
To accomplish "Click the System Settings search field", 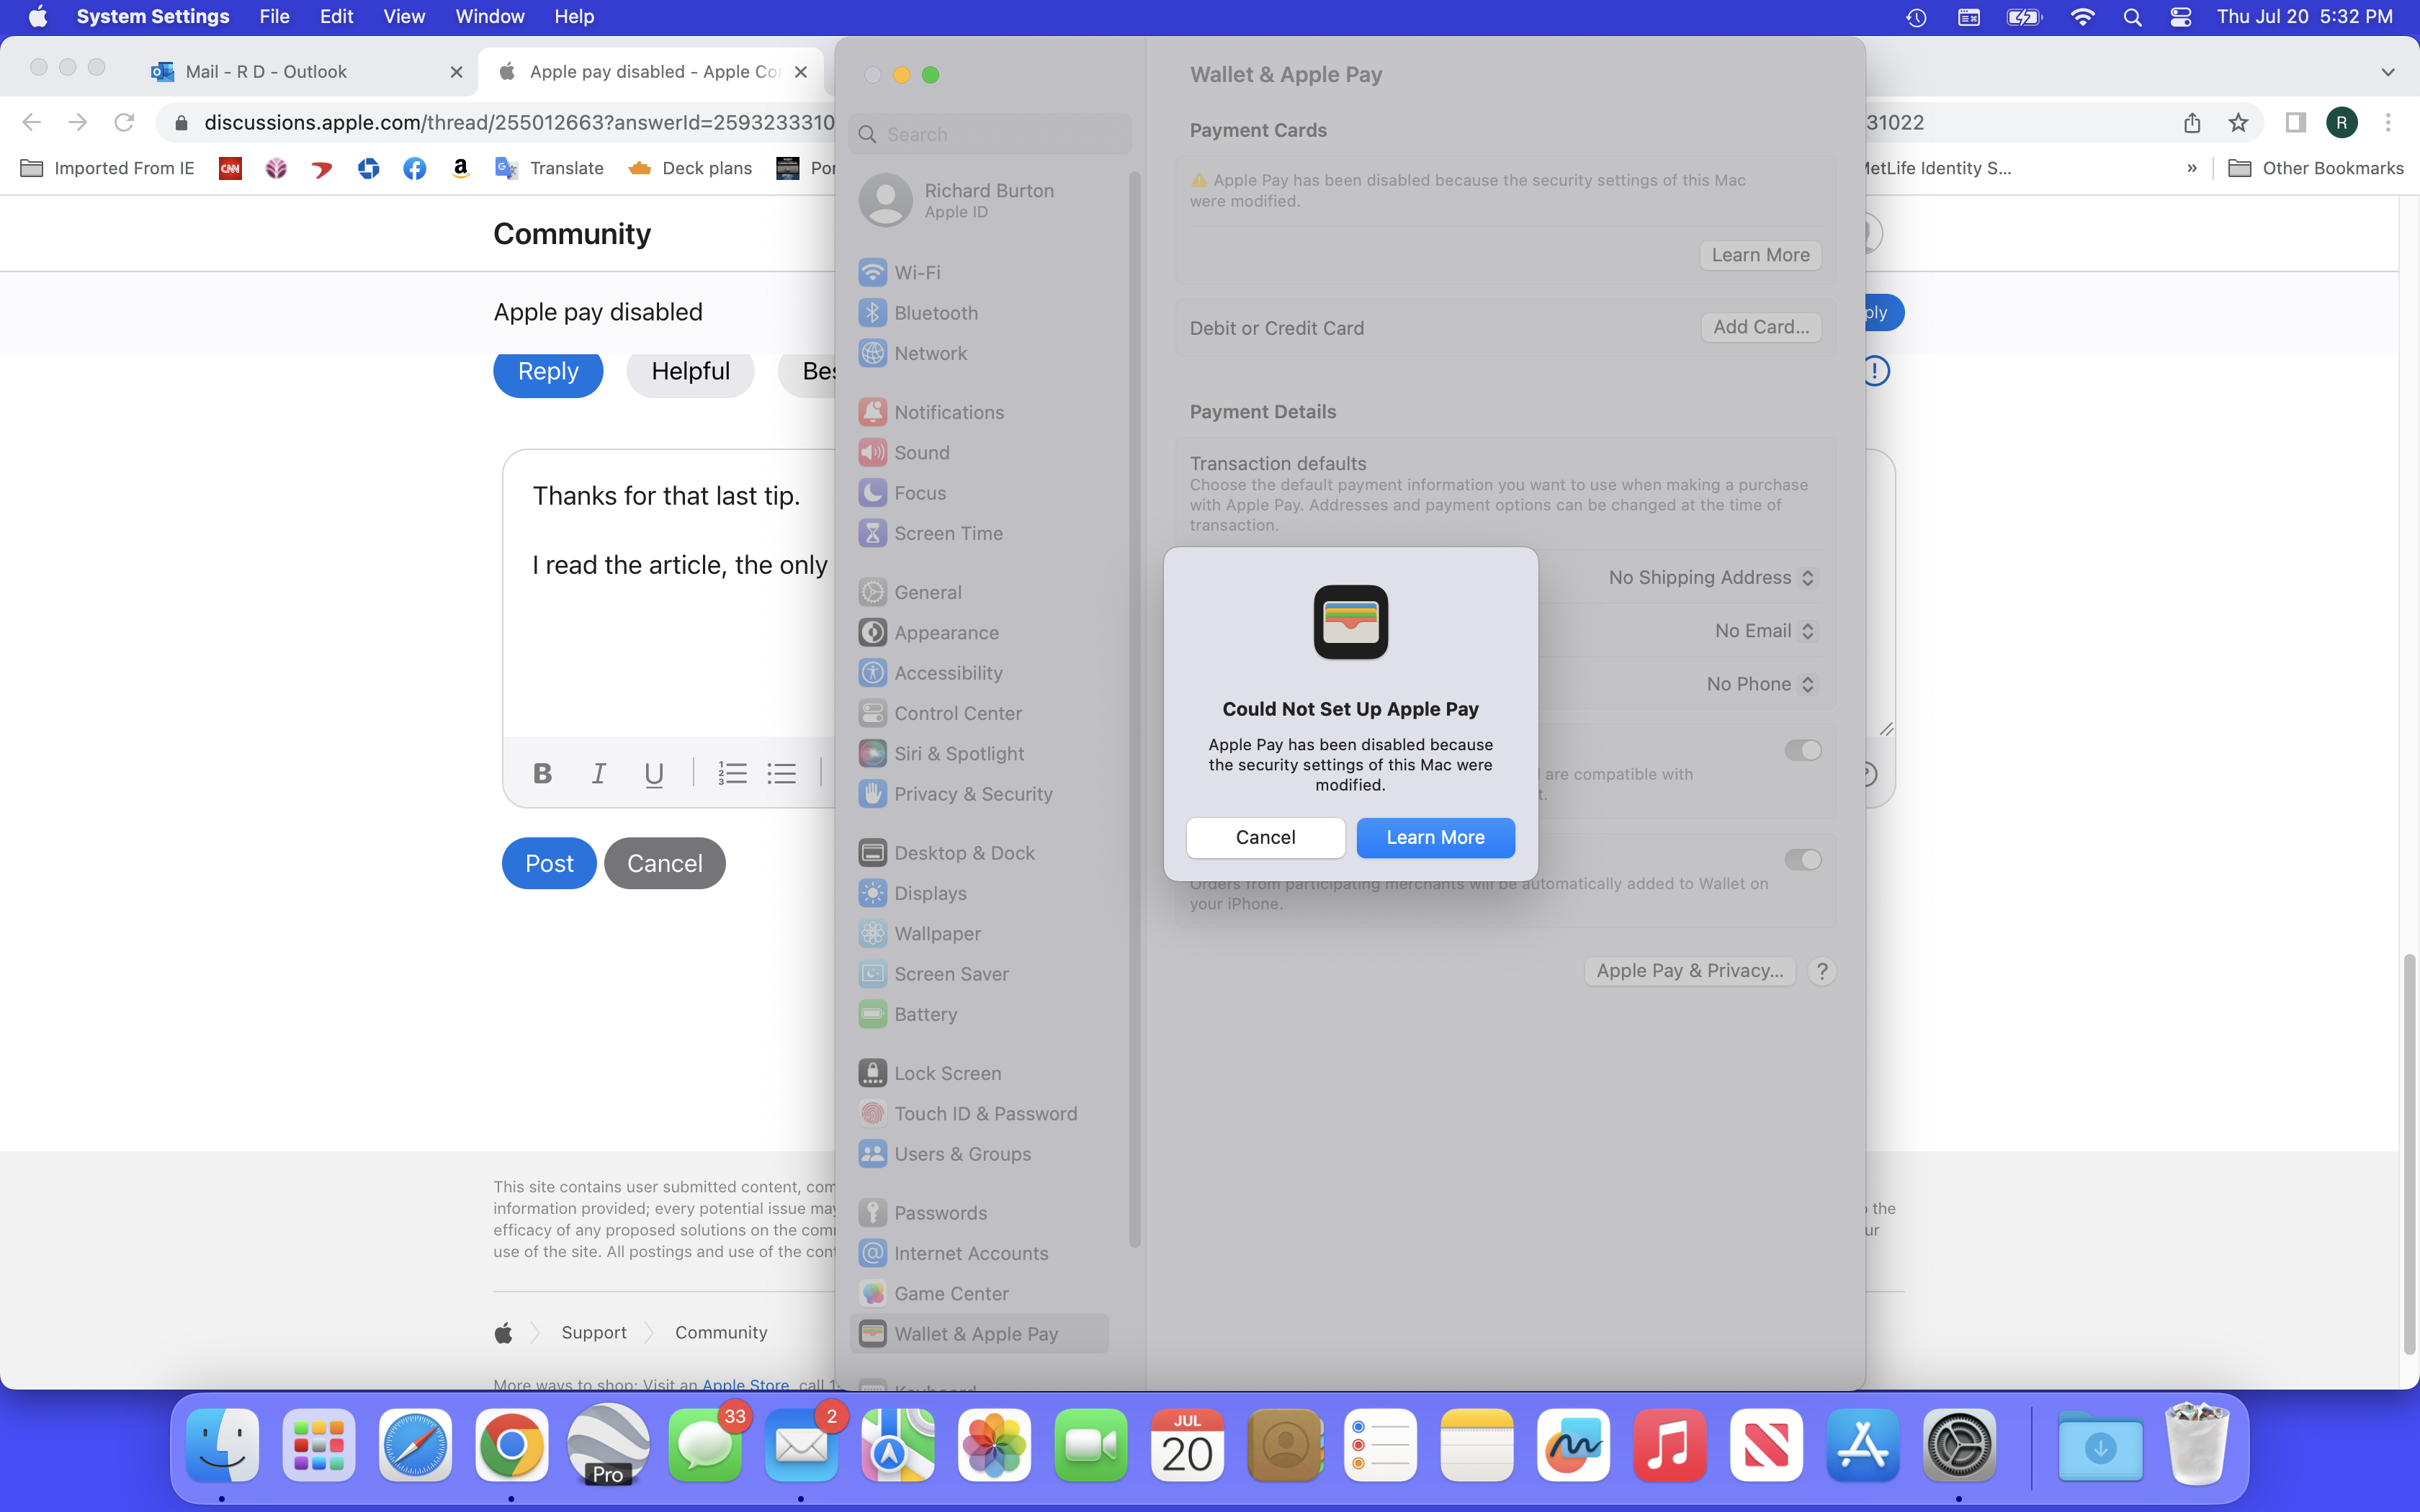I will point(990,134).
